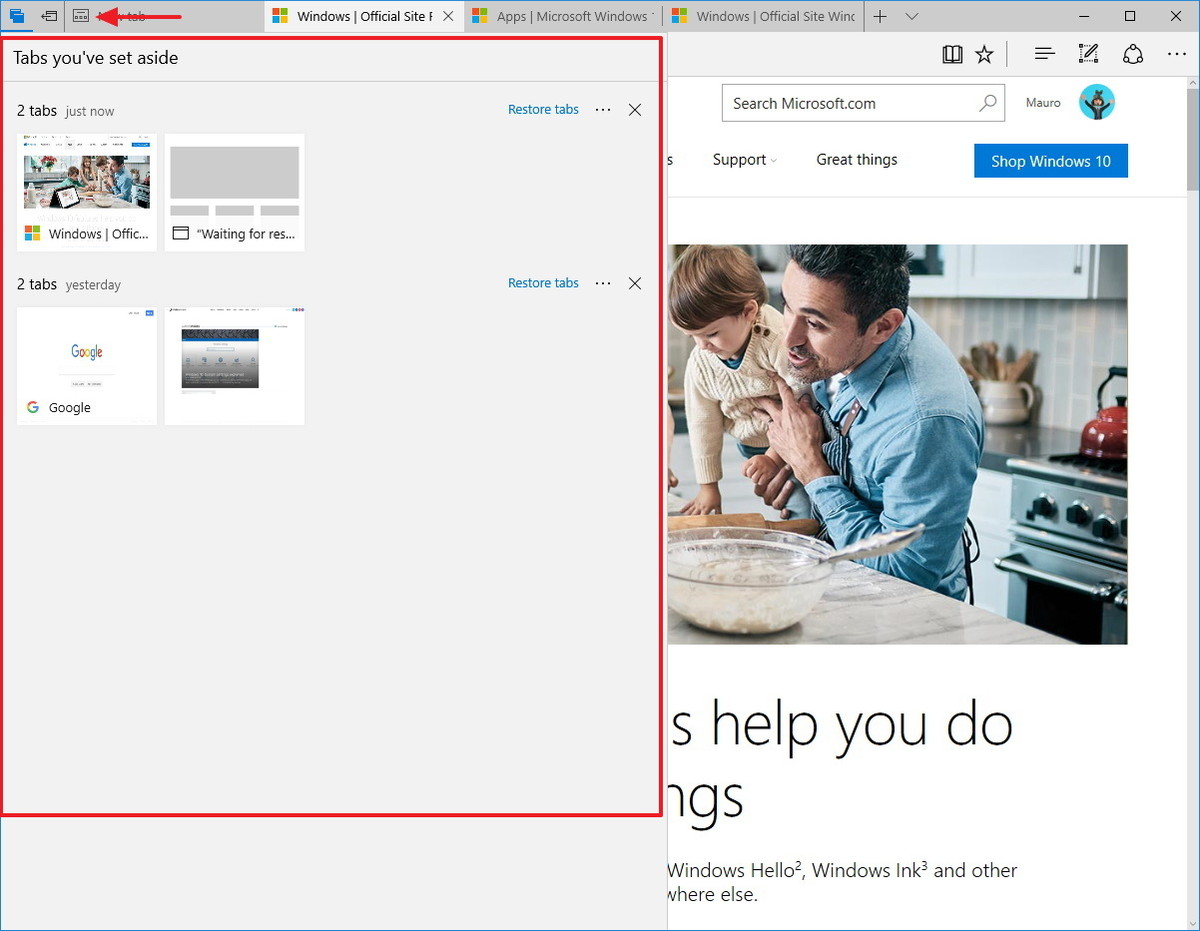Remove yesterday's tab group with its X
Screen dimensions: 1200x931
tap(635, 283)
